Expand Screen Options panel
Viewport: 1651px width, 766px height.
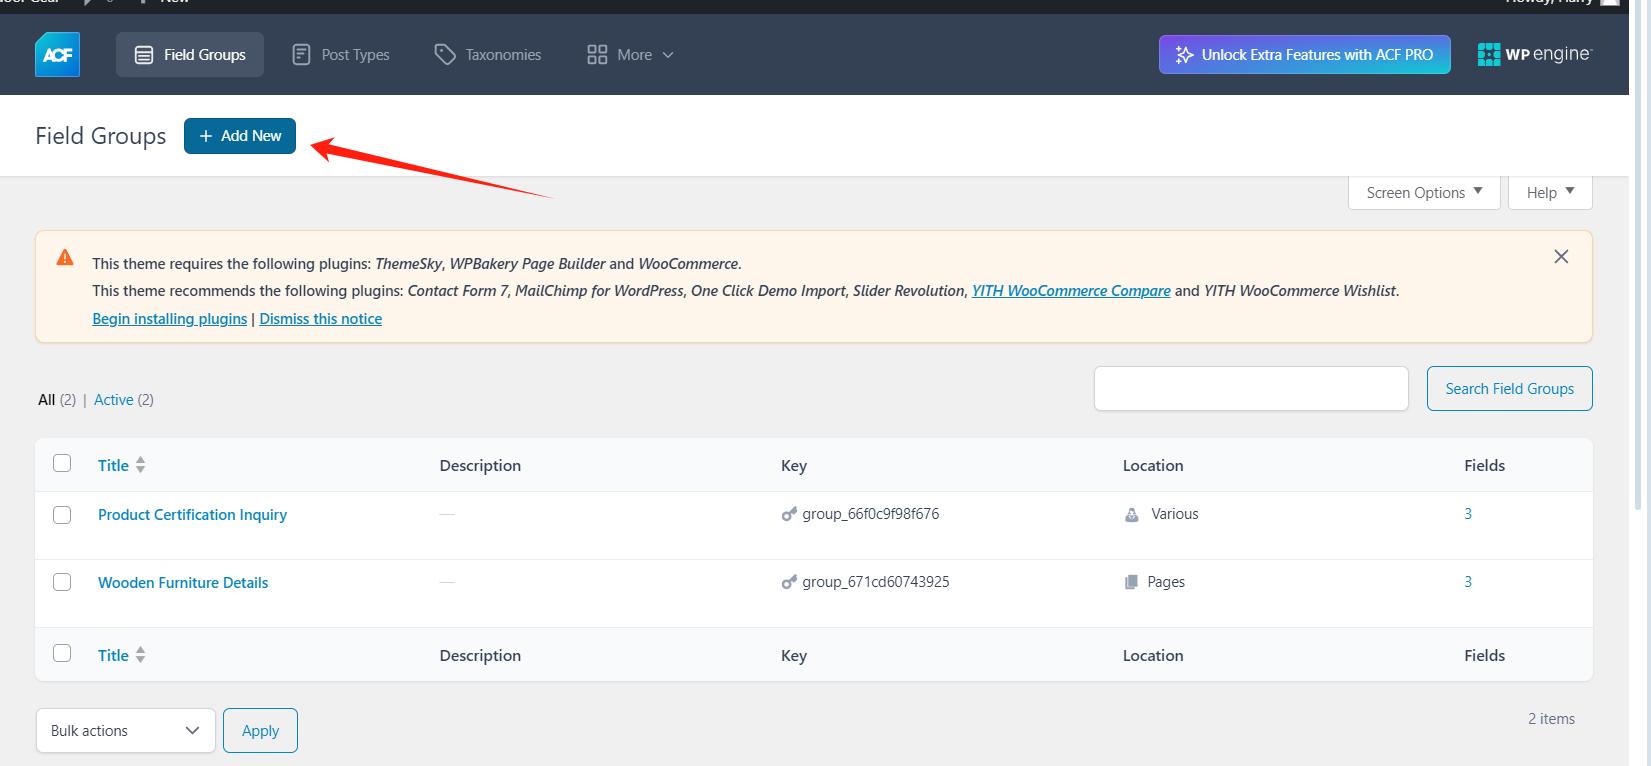pos(1424,192)
